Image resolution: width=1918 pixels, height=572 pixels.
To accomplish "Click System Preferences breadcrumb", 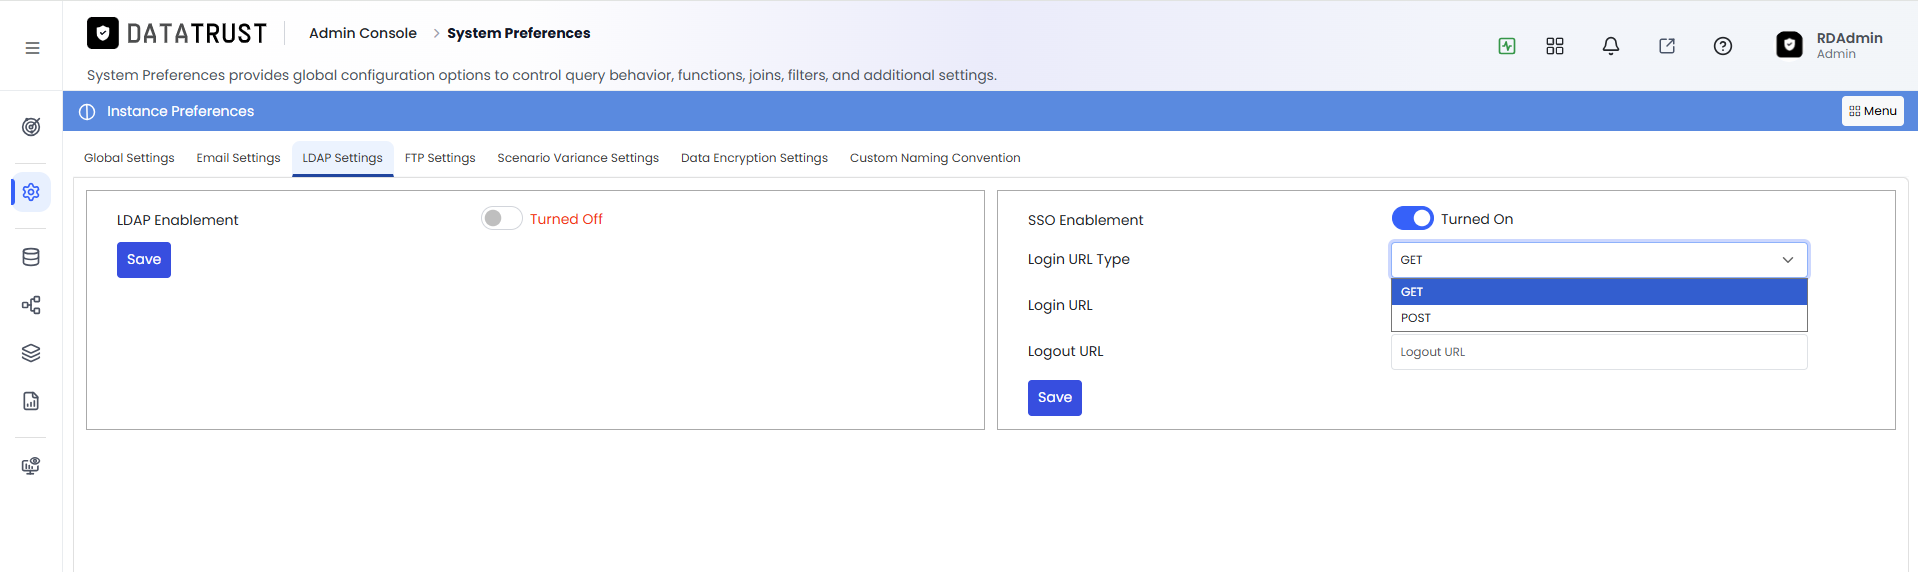I will point(518,33).
